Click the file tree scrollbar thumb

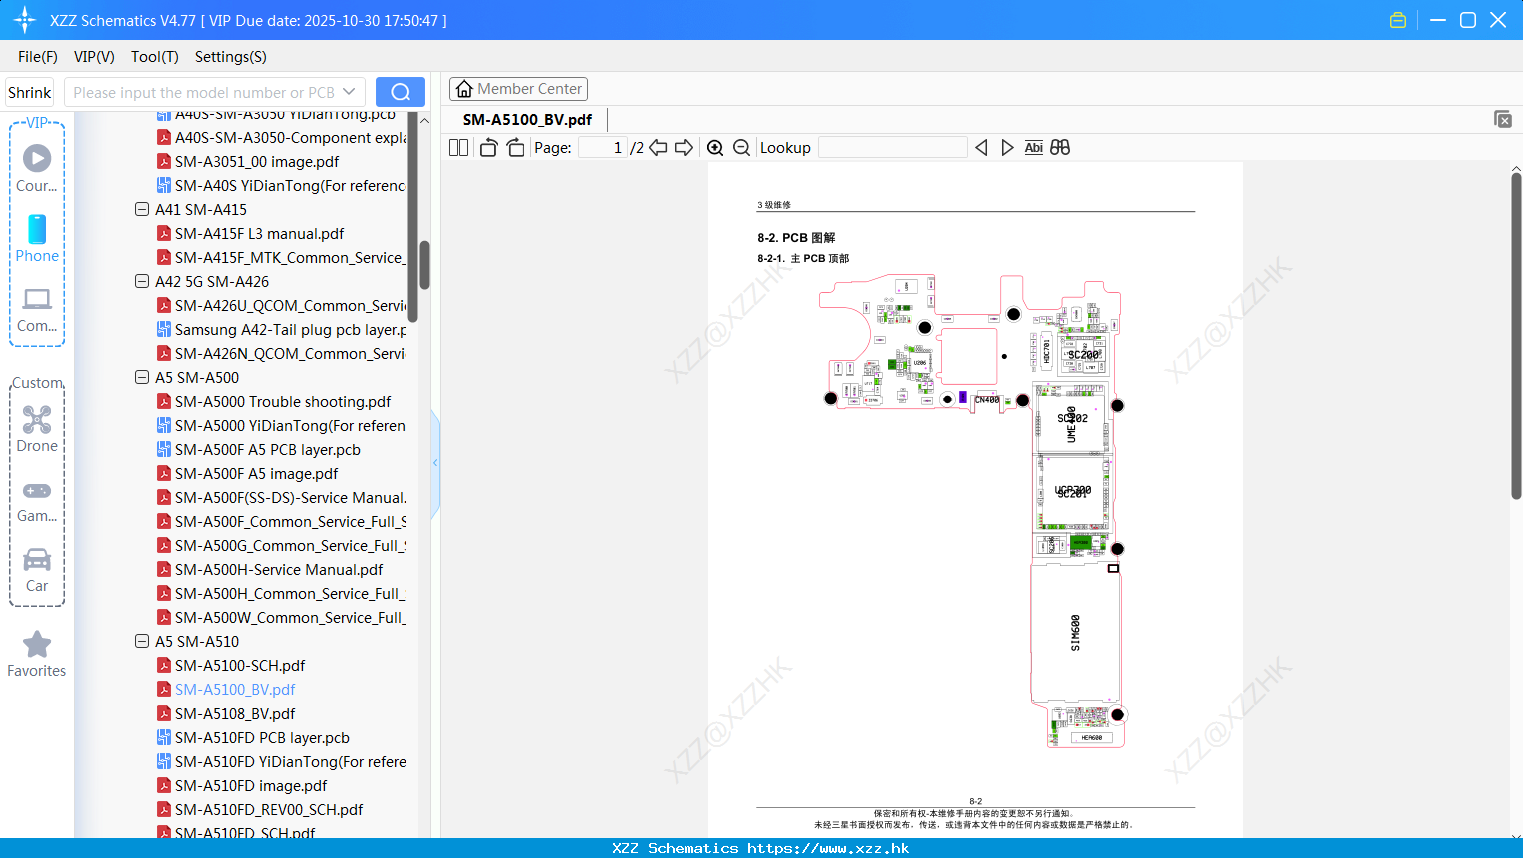(x=424, y=265)
